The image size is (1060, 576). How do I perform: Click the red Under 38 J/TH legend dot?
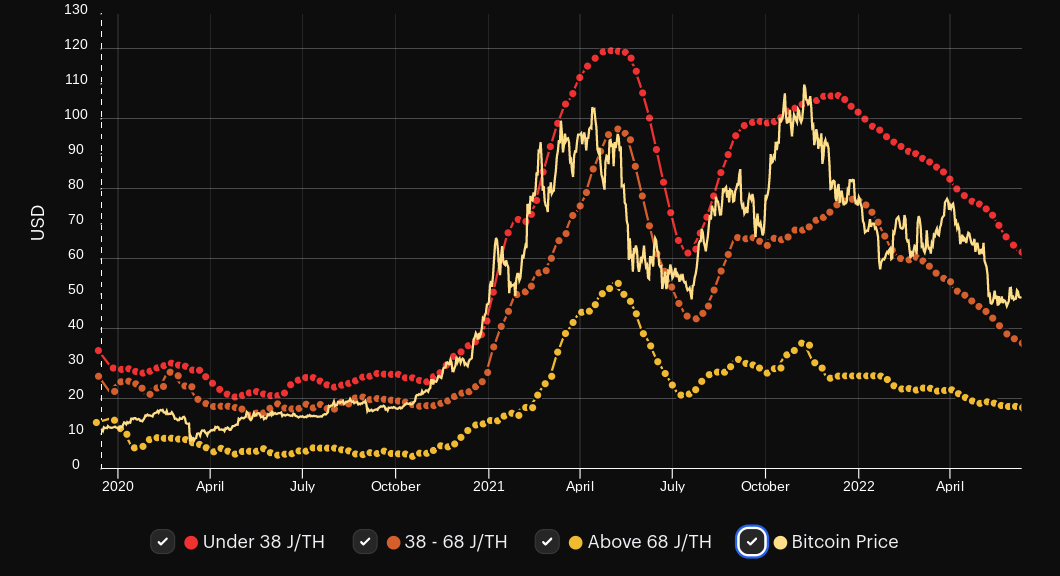click(x=191, y=543)
